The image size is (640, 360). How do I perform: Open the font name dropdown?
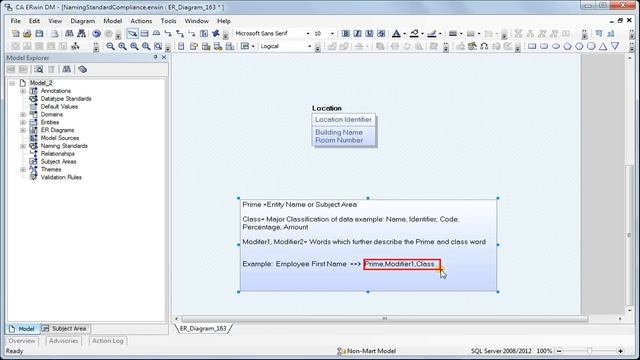308,33
